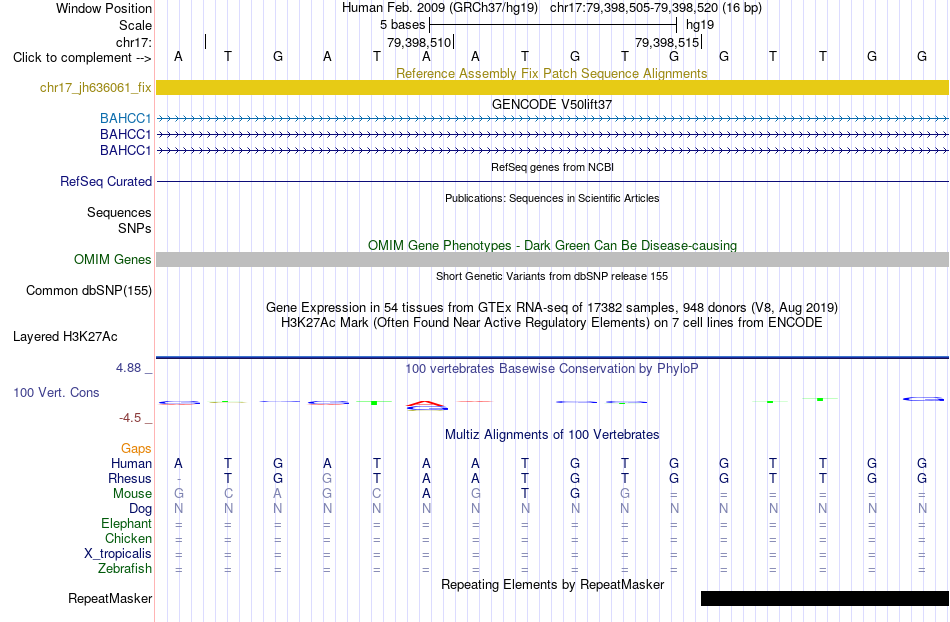The width and height of the screenshot is (950, 622).
Task: Click the RefSeq Curated intron line
Action: 552,181
